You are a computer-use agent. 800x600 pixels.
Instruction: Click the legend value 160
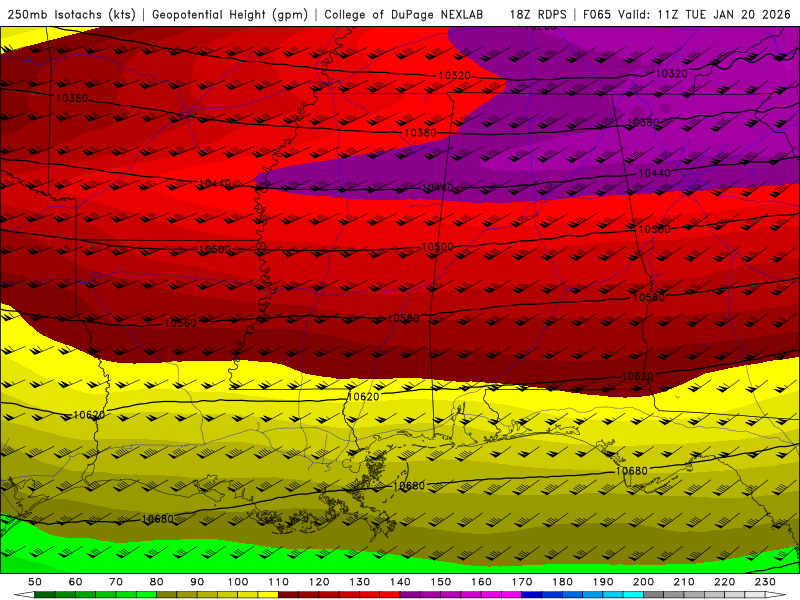click(x=482, y=582)
